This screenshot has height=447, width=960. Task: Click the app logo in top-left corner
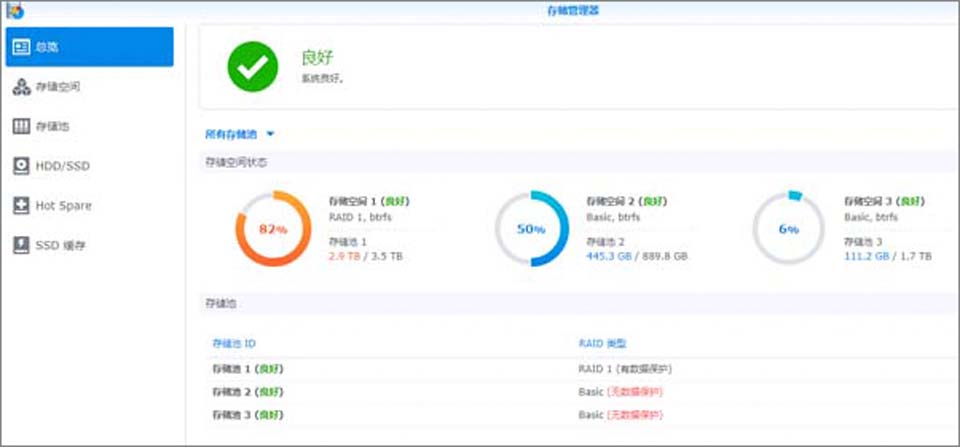tap(14, 11)
